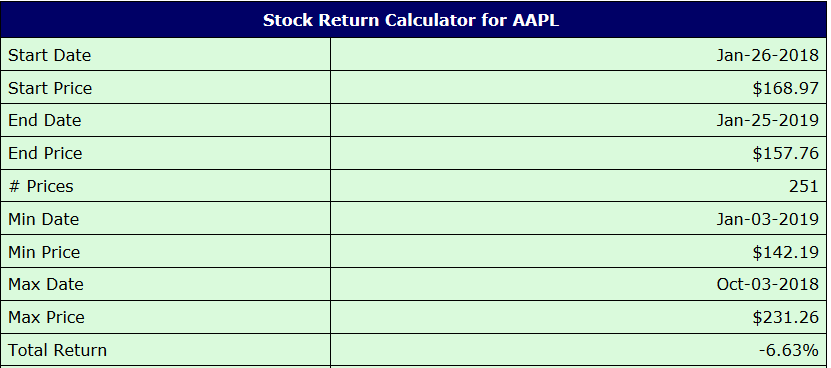831x368 pixels.
Task: Click the $231.26 max price value
Action: click(785, 317)
